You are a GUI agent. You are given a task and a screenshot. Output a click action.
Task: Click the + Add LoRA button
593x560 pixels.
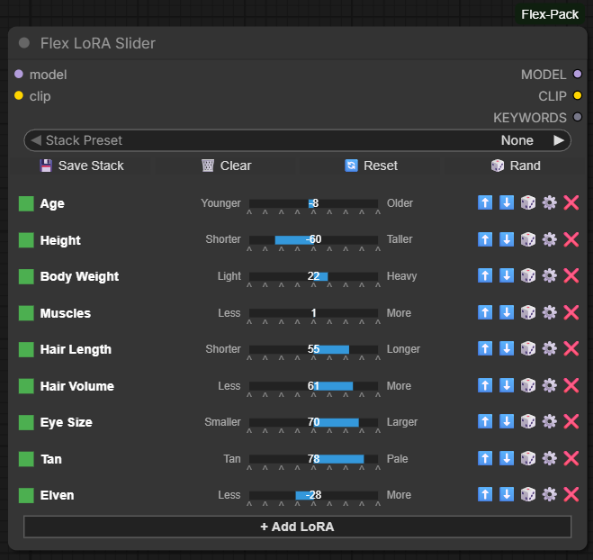point(297,526)
